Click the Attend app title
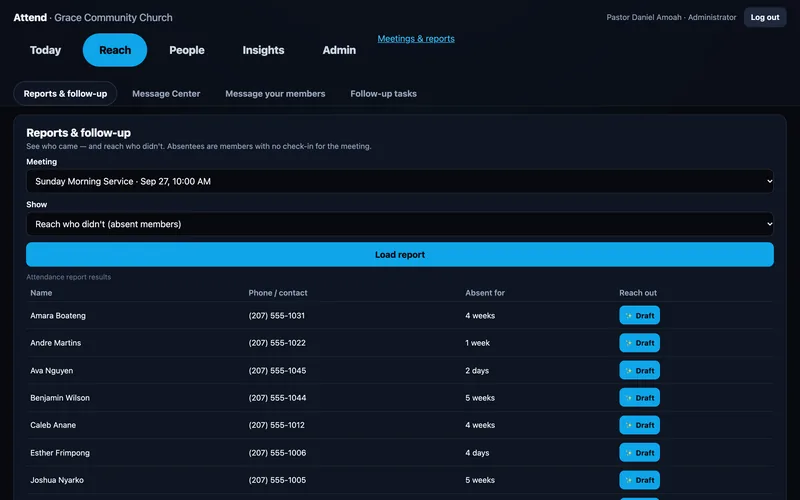The width and height of the screenshot is (800, 500). tap(30, 17)
